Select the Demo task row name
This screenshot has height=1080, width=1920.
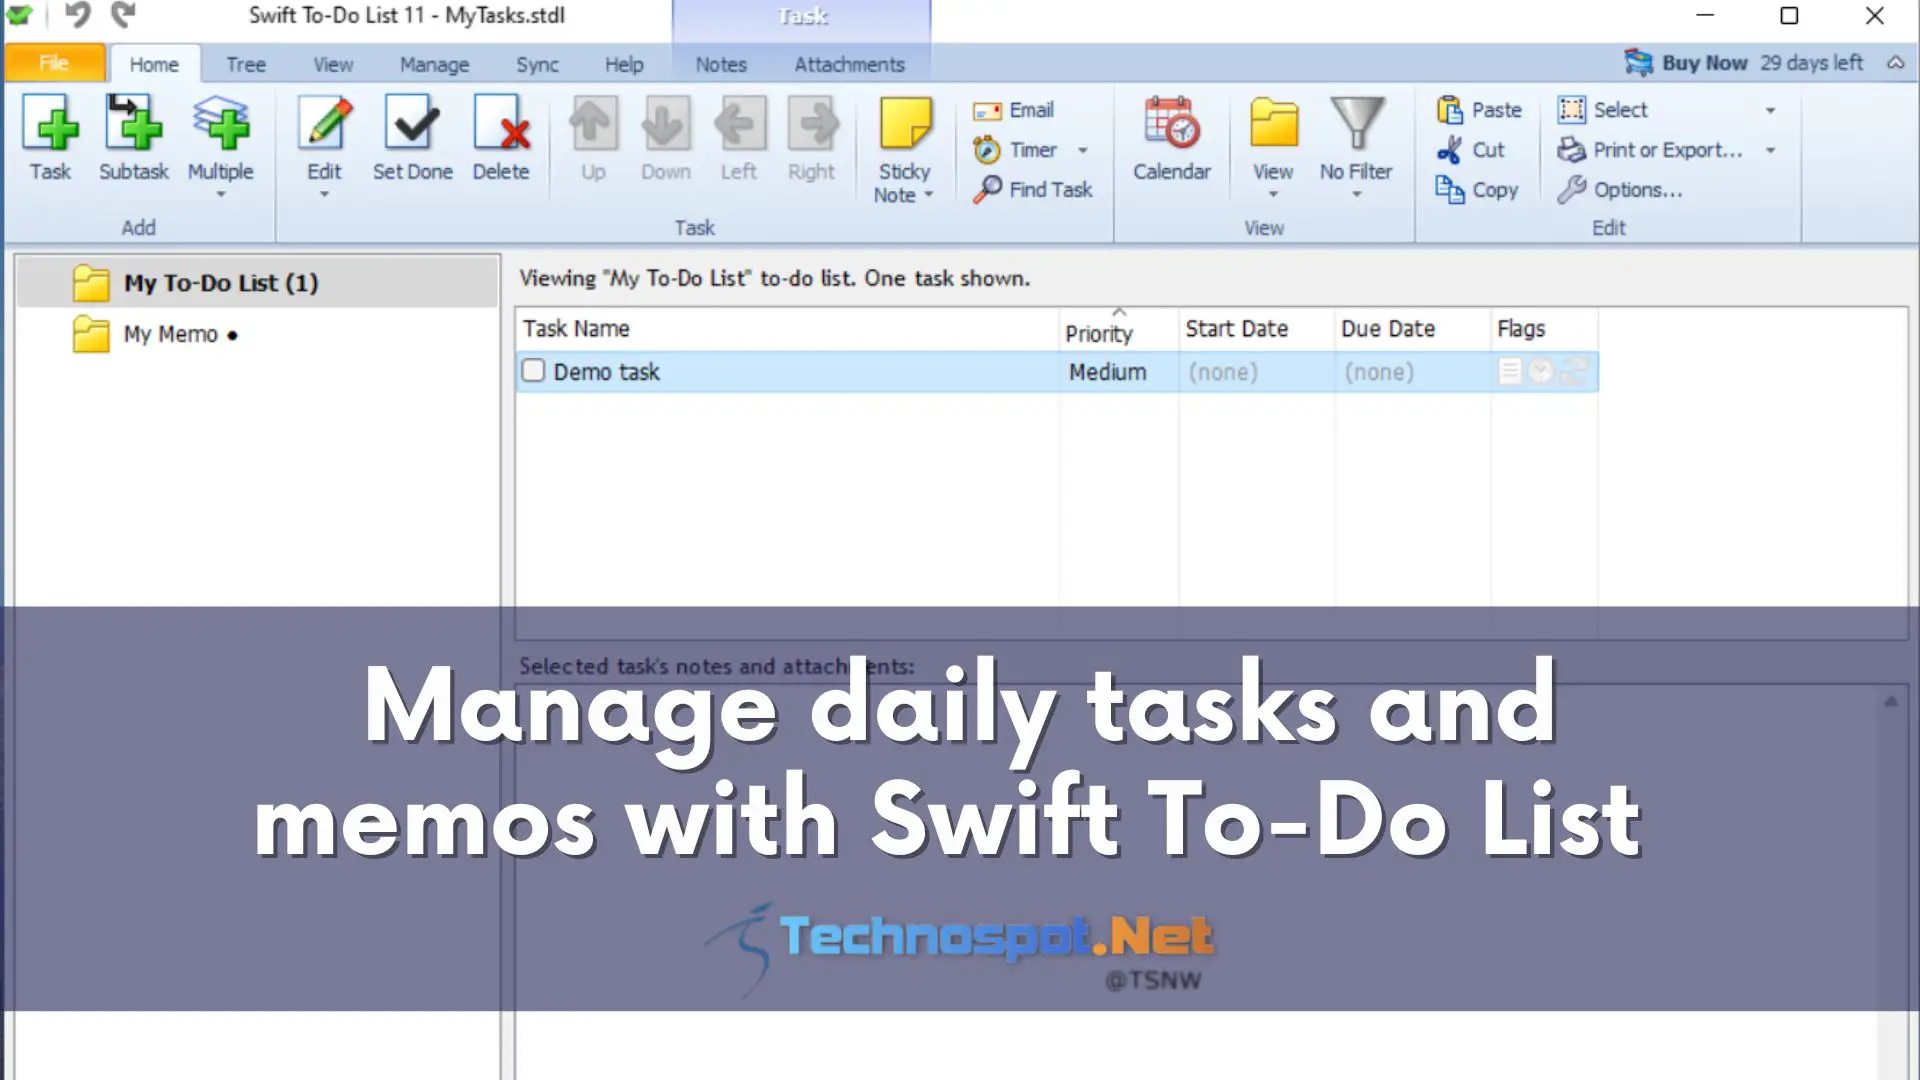click(x=606, y=372)
